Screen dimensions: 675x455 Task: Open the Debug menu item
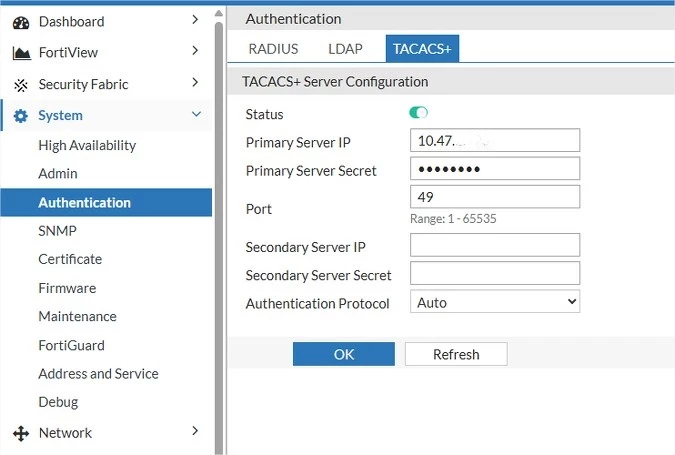click(58, 402)
